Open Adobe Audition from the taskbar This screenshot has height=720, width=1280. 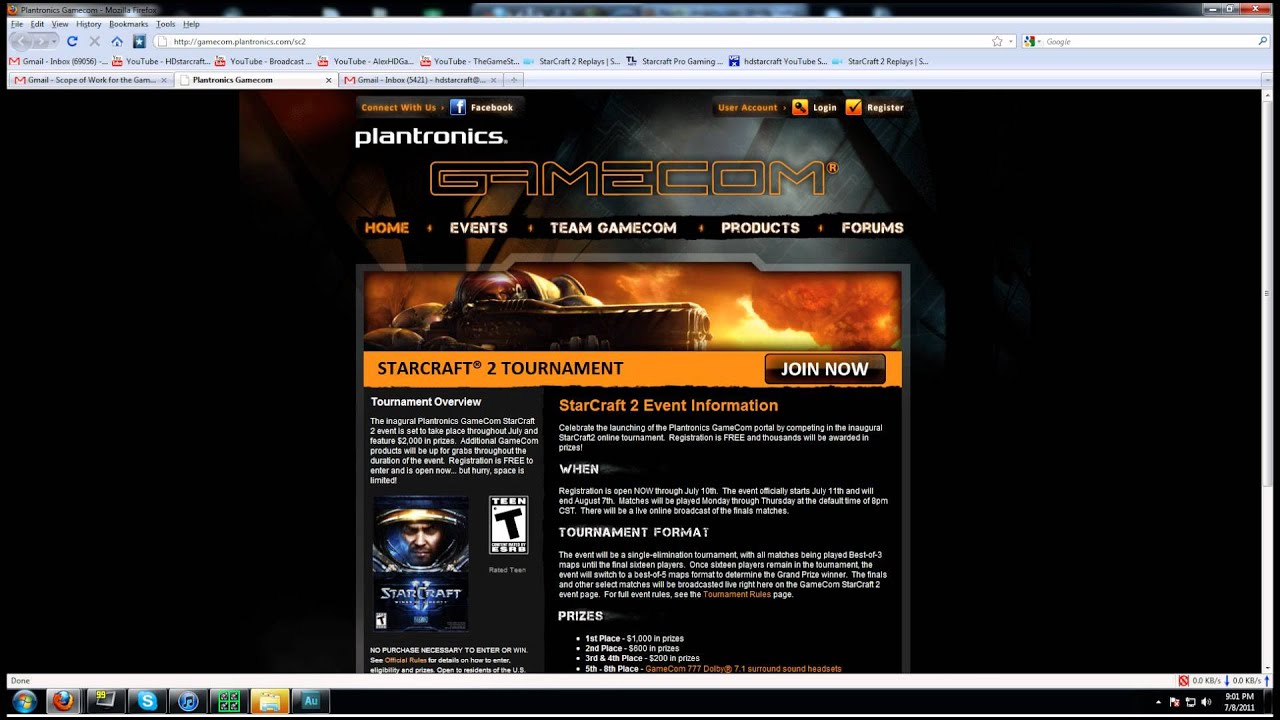point(311,701)
